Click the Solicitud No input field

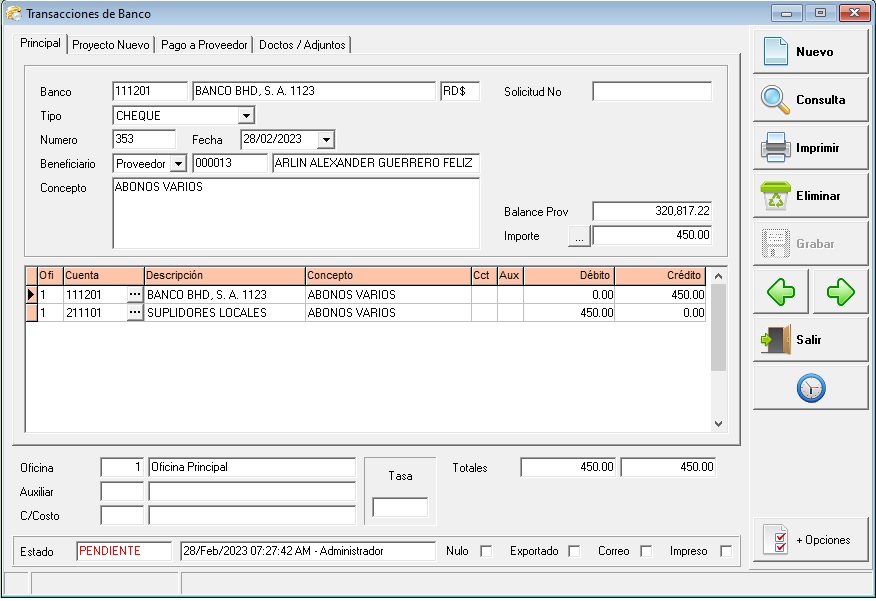651,92
